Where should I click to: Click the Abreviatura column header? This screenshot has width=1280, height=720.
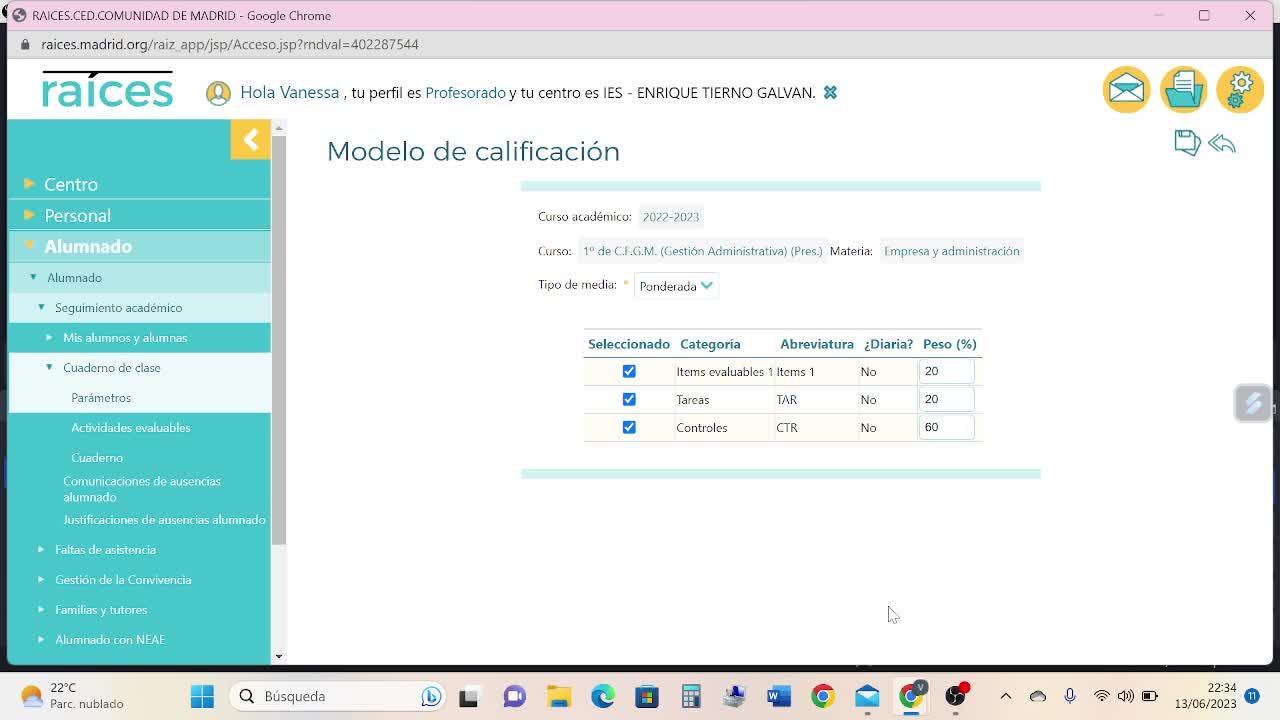click(x=817, y=344)
